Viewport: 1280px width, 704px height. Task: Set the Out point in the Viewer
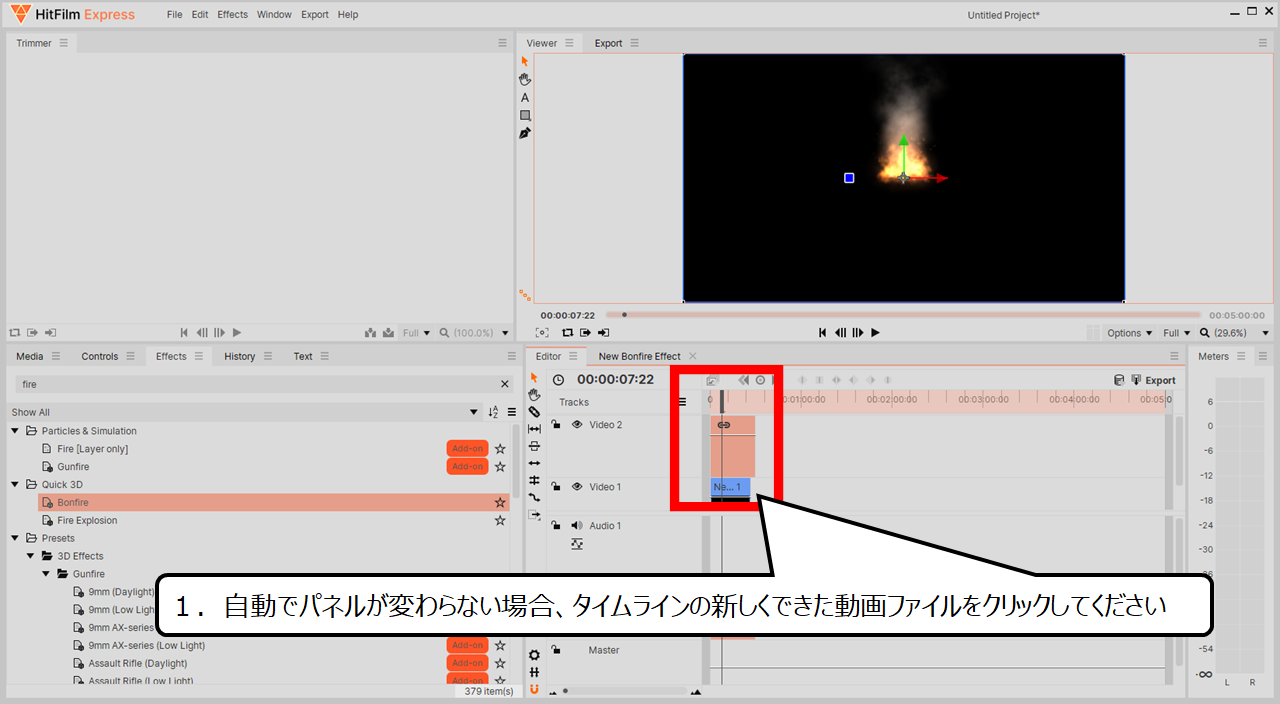pos(604,333)
